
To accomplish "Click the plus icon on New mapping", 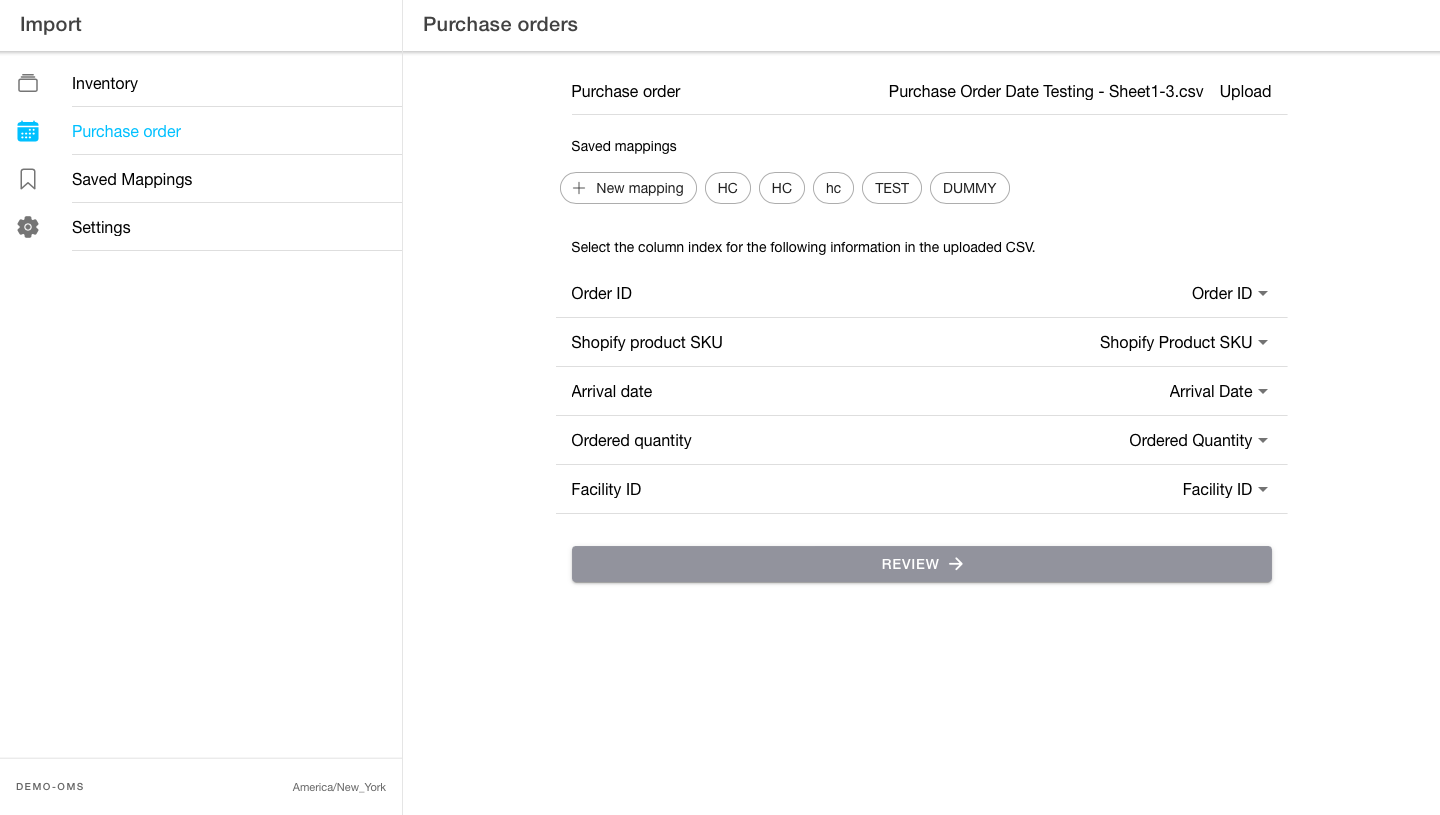I will [579, 188].
